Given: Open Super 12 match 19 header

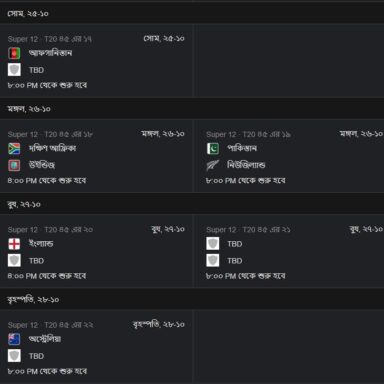Looking at the screenshot, I should click(x=248, y=135).
